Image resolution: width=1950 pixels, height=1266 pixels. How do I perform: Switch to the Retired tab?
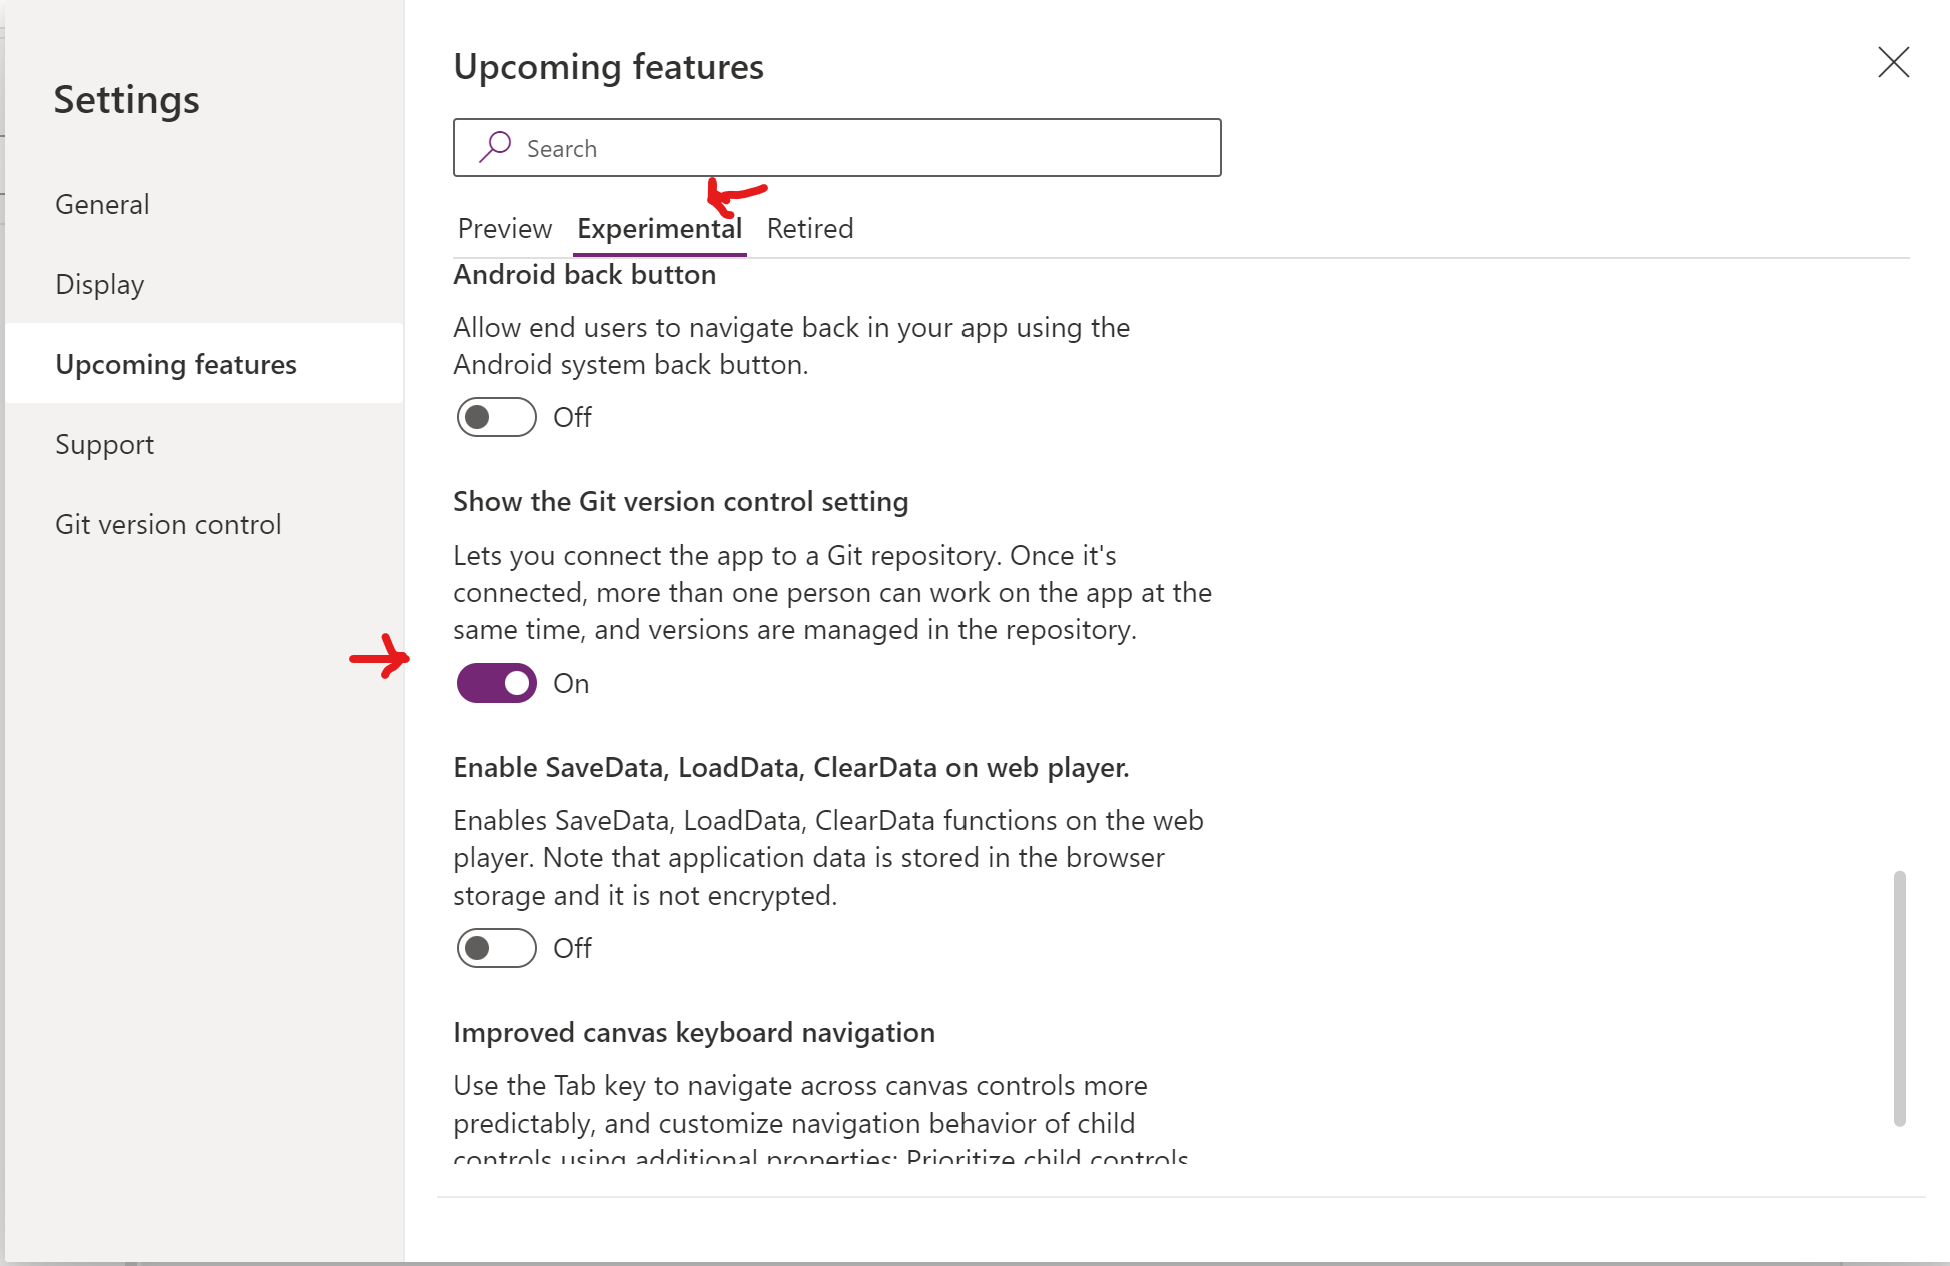(809, 228)
